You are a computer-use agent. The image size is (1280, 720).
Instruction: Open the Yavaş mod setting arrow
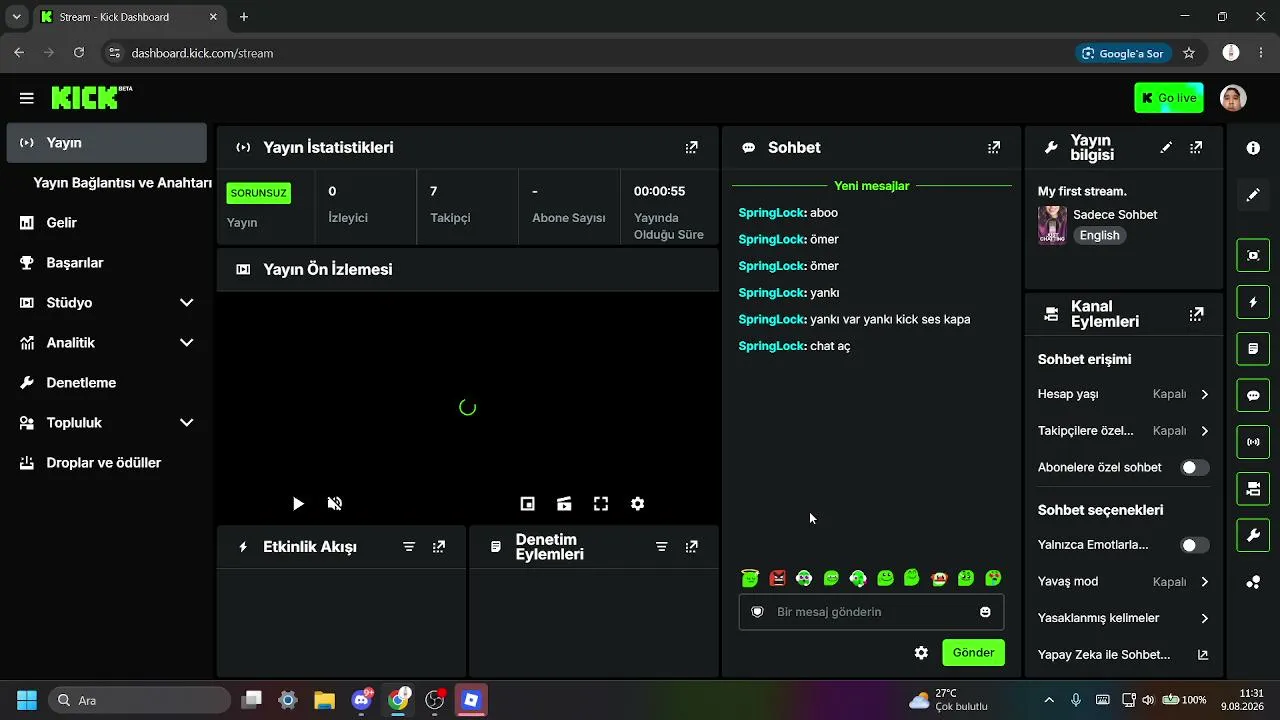[x=1204, y=582]
